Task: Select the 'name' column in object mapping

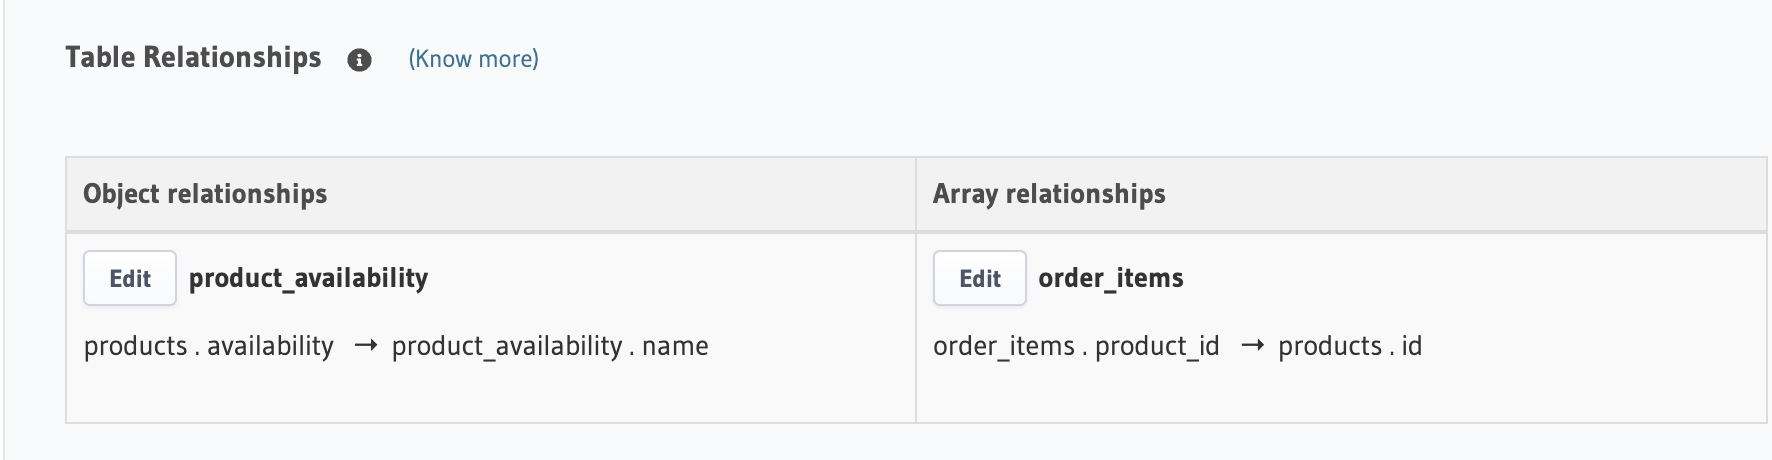Action: click(675, 346)
